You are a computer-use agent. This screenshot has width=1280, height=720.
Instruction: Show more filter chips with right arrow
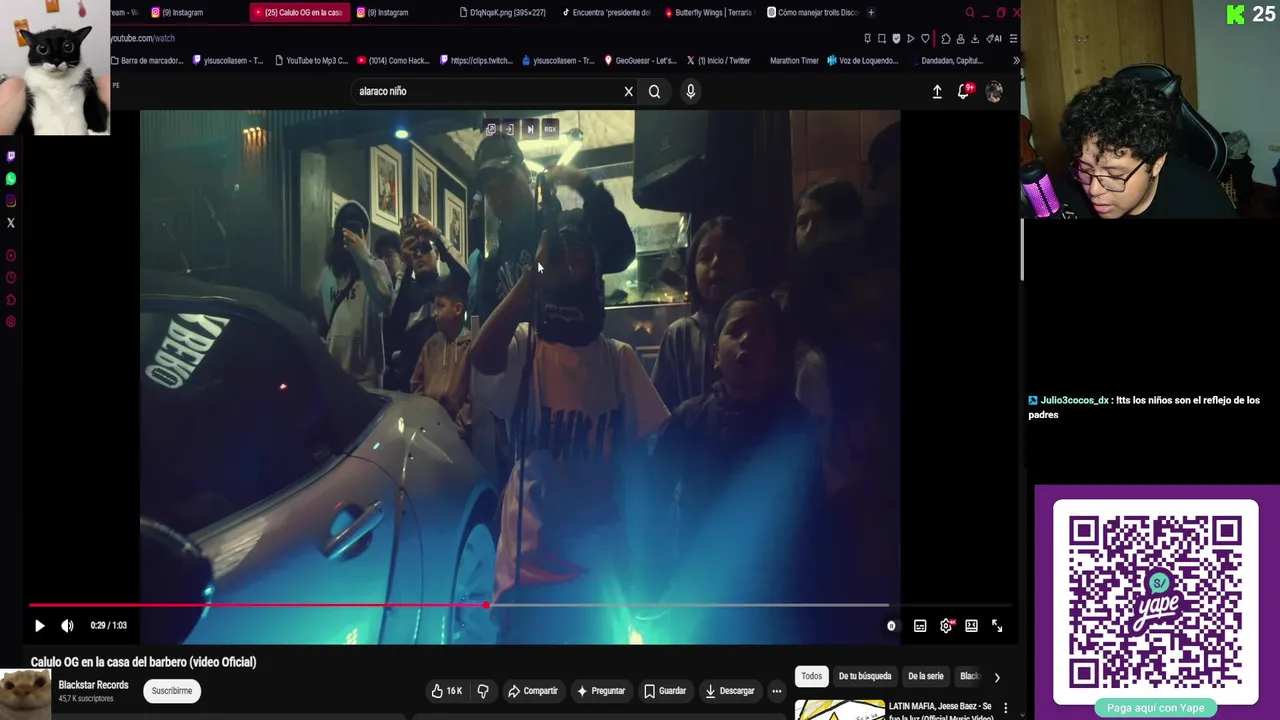[996, 677]
